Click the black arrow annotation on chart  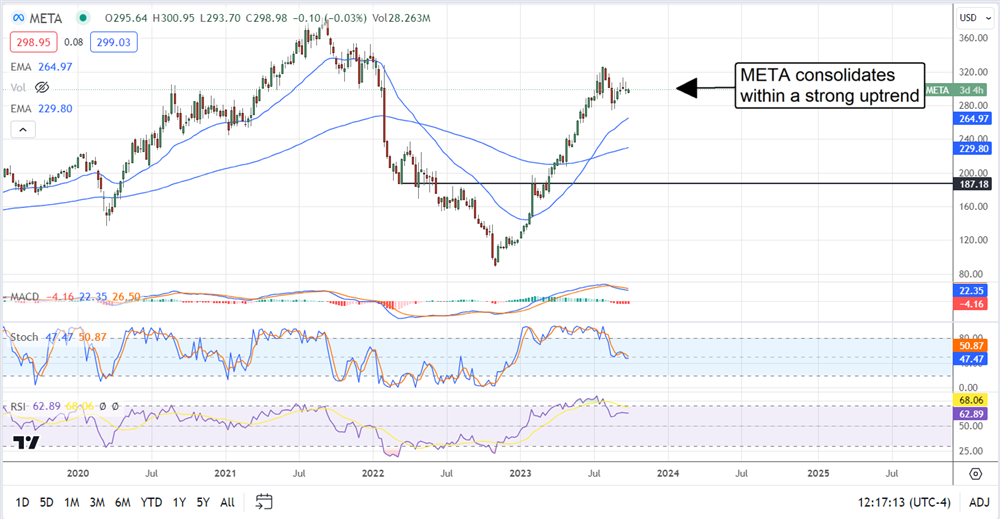(x=703, y=88)
